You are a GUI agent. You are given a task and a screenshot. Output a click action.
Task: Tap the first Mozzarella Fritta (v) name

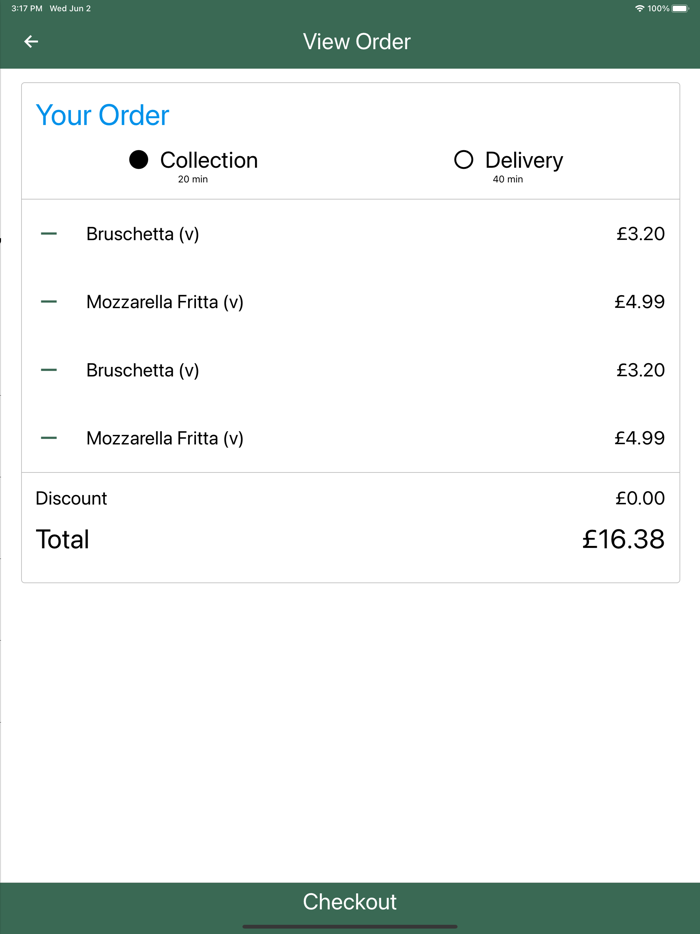point(165,302)
